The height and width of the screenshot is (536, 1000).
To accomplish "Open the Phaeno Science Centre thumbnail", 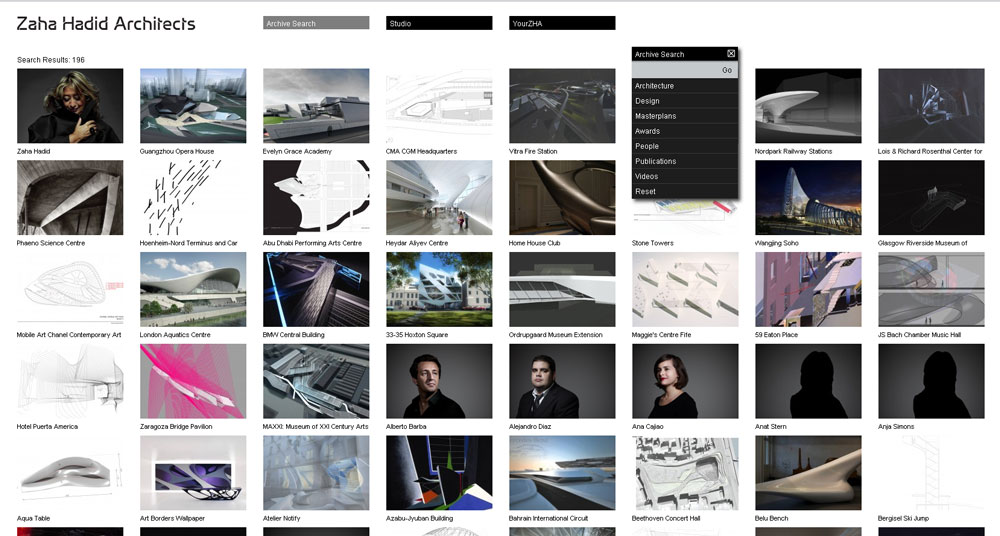I will tap(70, 198).
